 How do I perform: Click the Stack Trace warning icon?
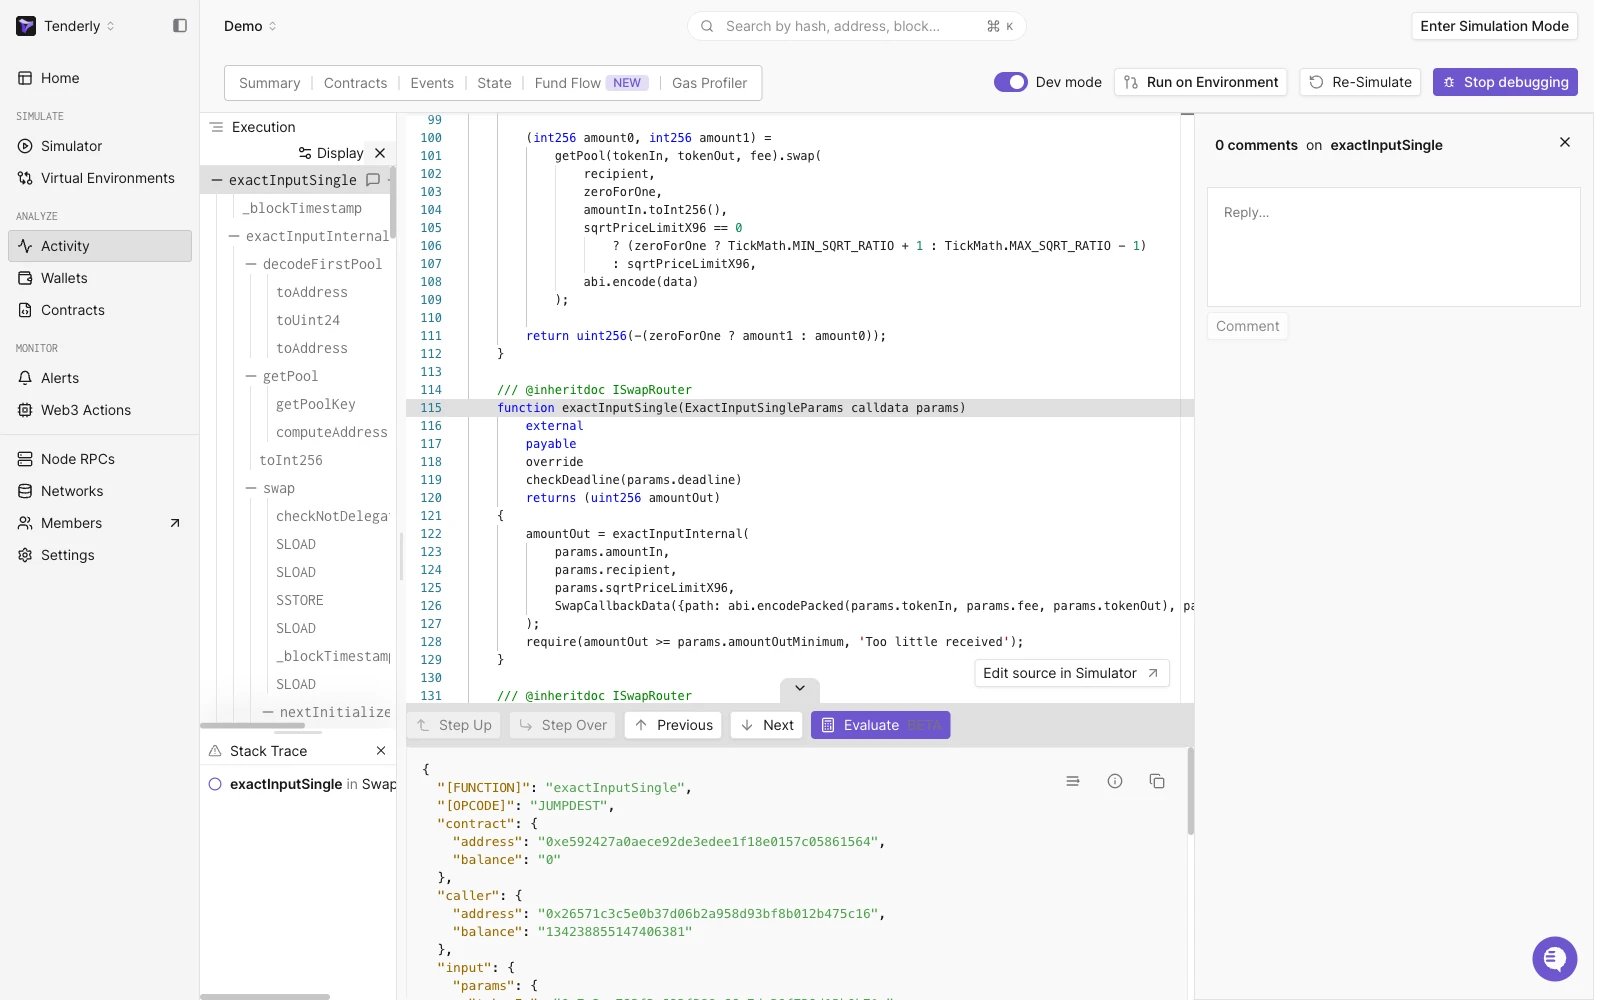(x=215, y=751)
